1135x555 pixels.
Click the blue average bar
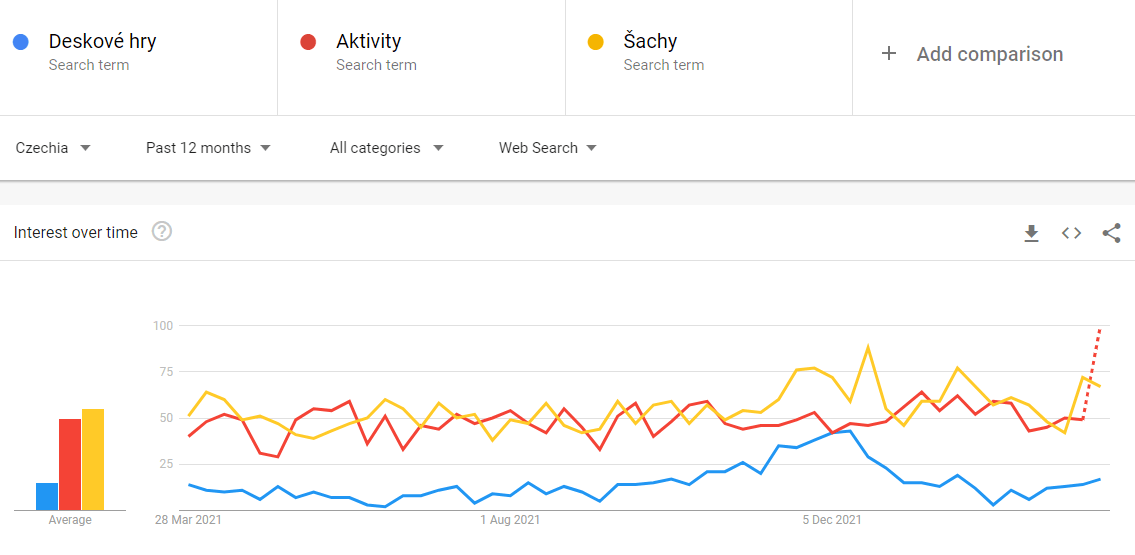47,496
